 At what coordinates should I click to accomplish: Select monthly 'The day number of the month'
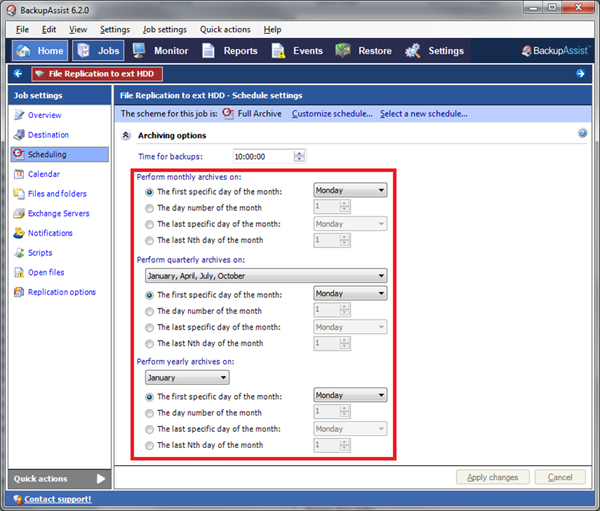[149, 208]
